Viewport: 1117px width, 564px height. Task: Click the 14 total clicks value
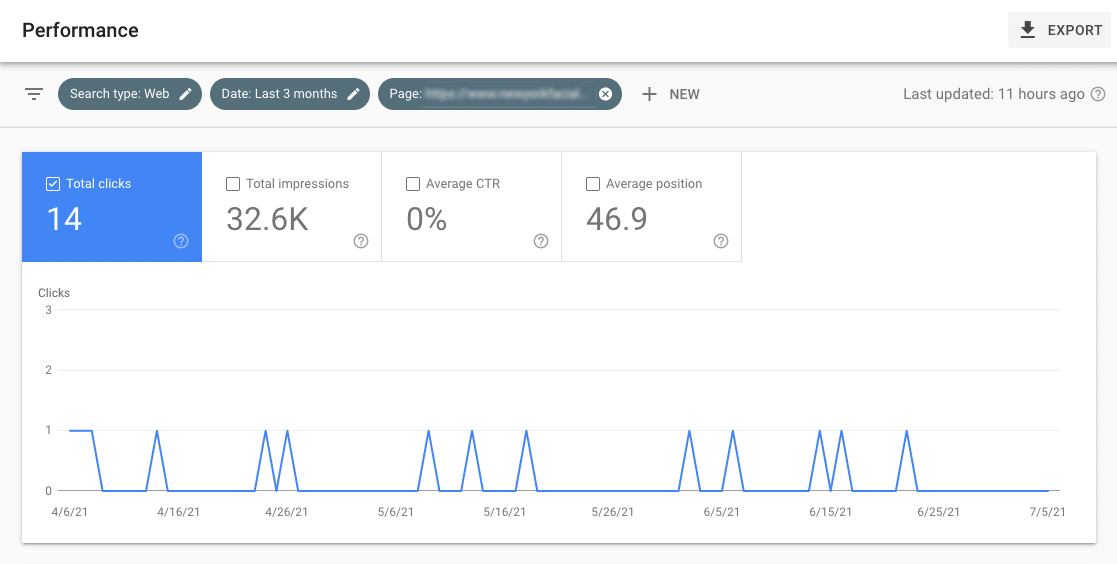[64, 219]
